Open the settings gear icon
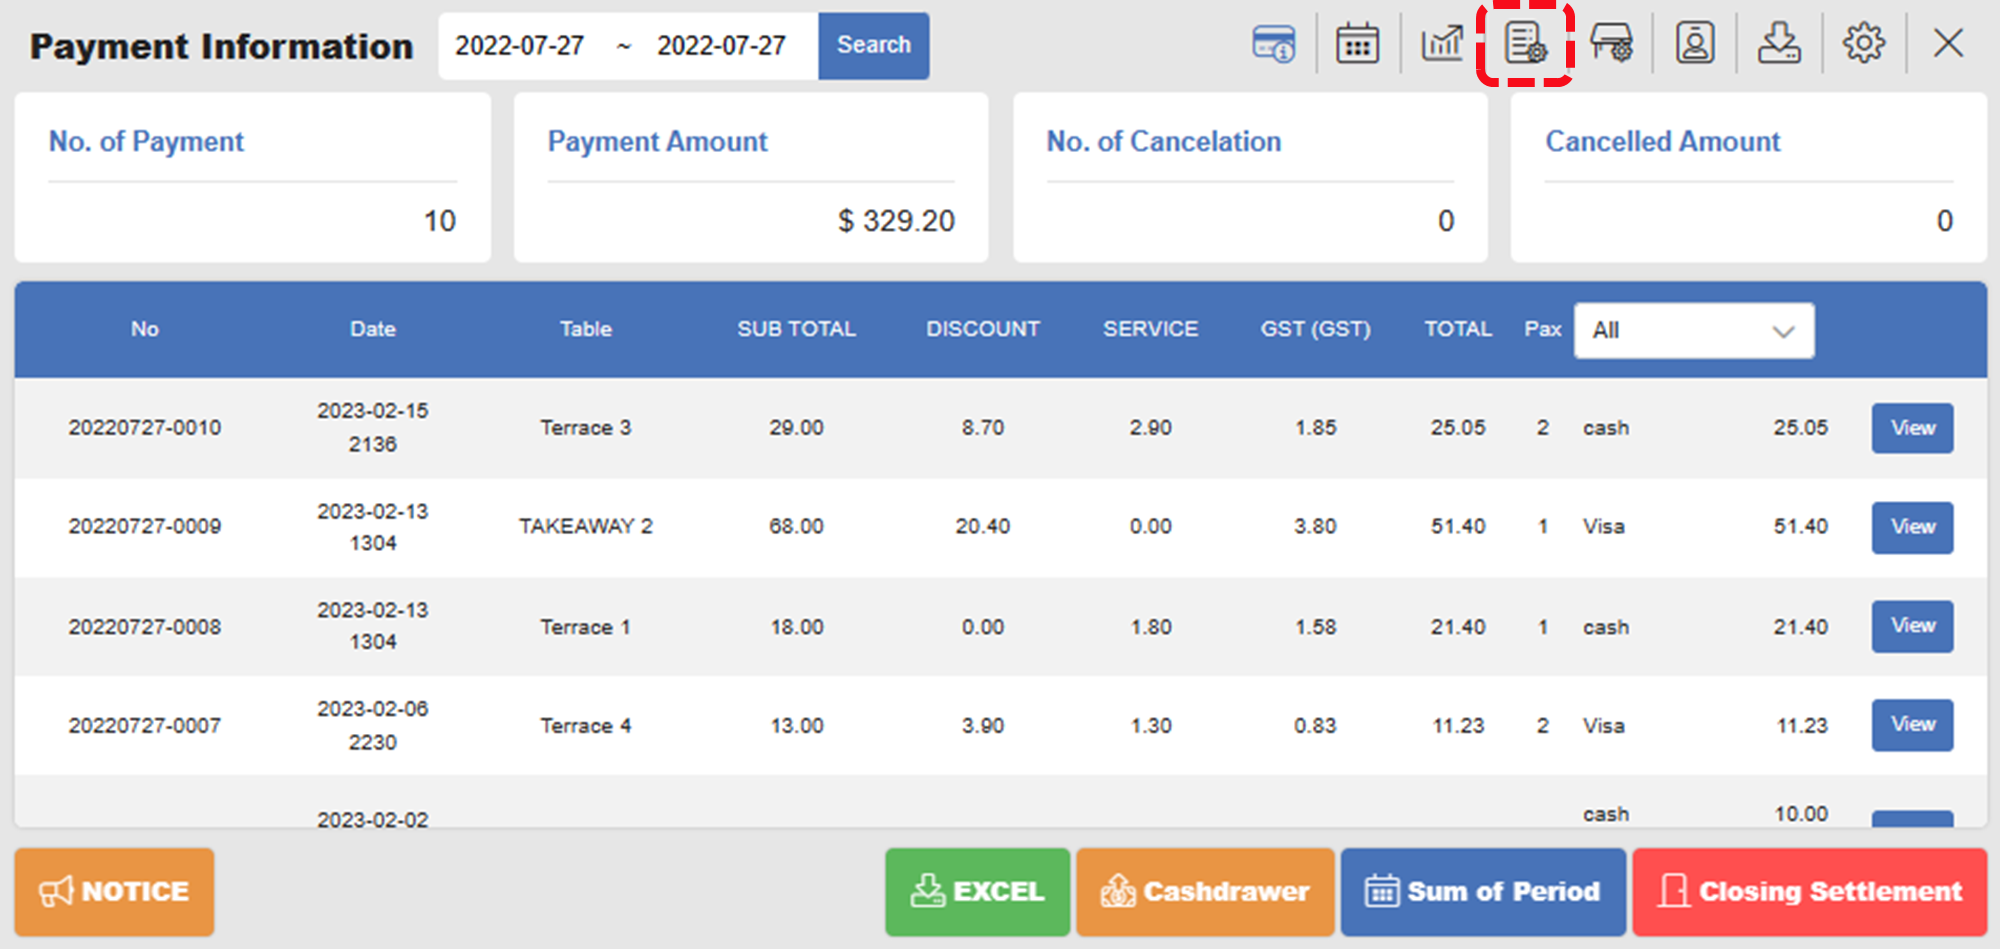This screenshot has height=949, width=2000. pyautogui.click(x=1864, y=44)
